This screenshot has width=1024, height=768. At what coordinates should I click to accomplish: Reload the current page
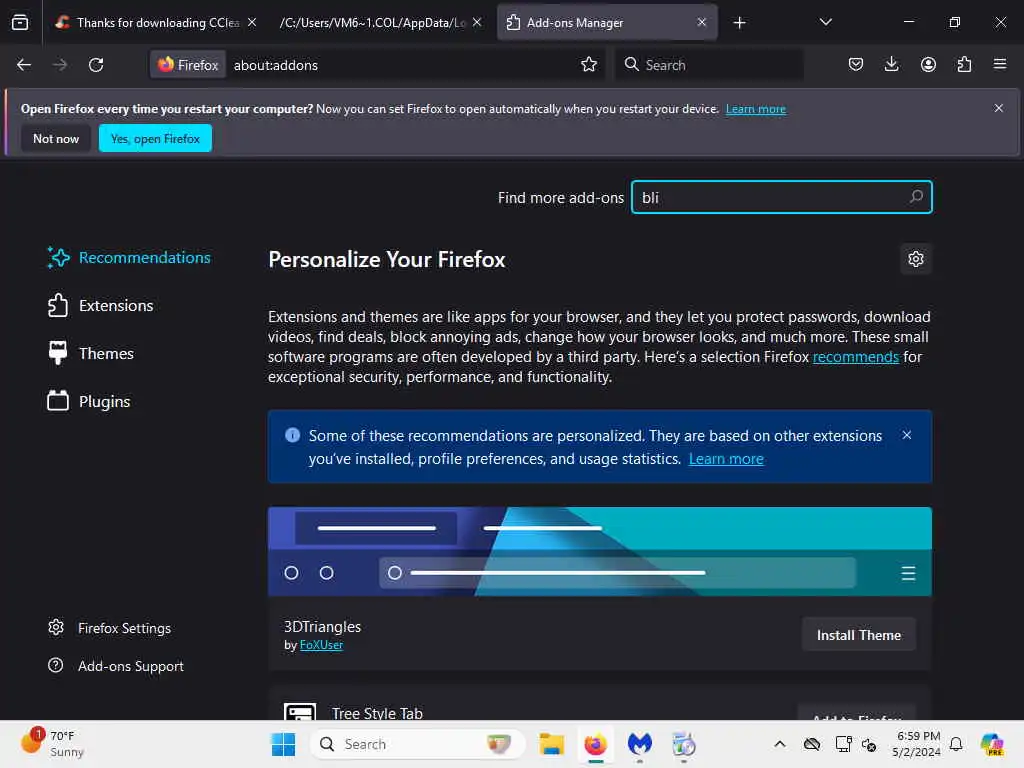96,65
